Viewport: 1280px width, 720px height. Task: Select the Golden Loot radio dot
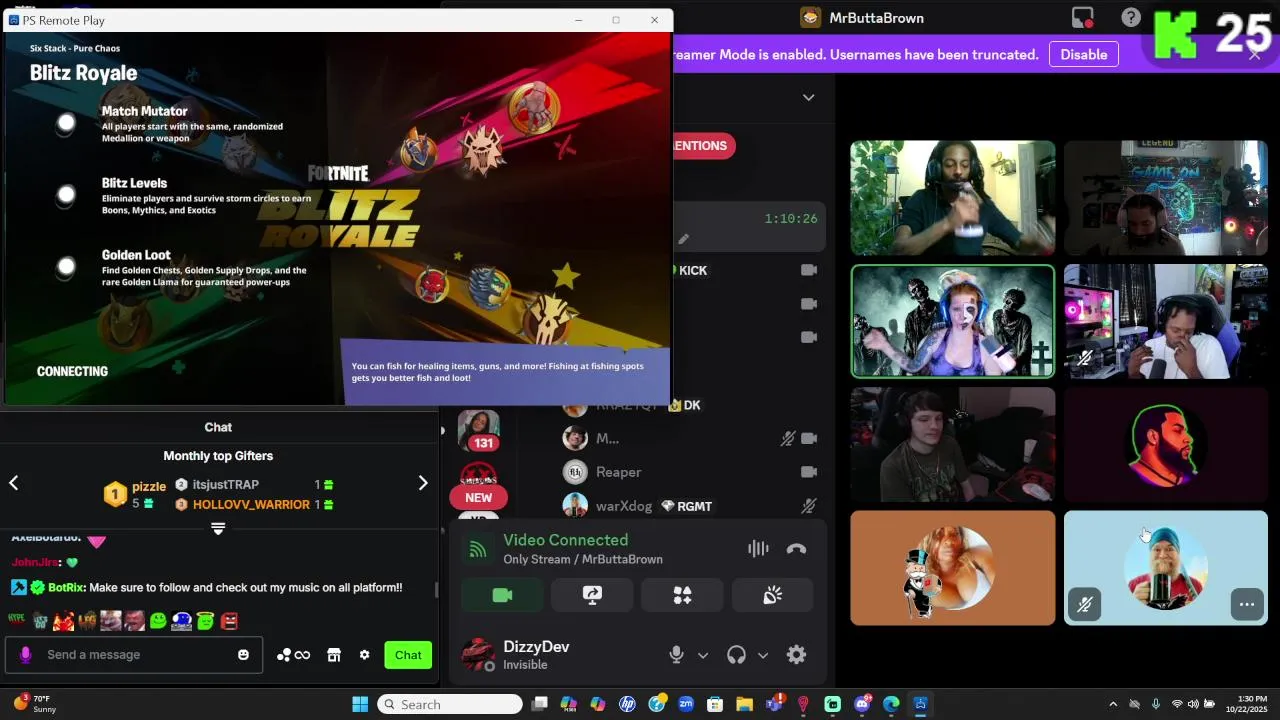(x=66, y=267)
